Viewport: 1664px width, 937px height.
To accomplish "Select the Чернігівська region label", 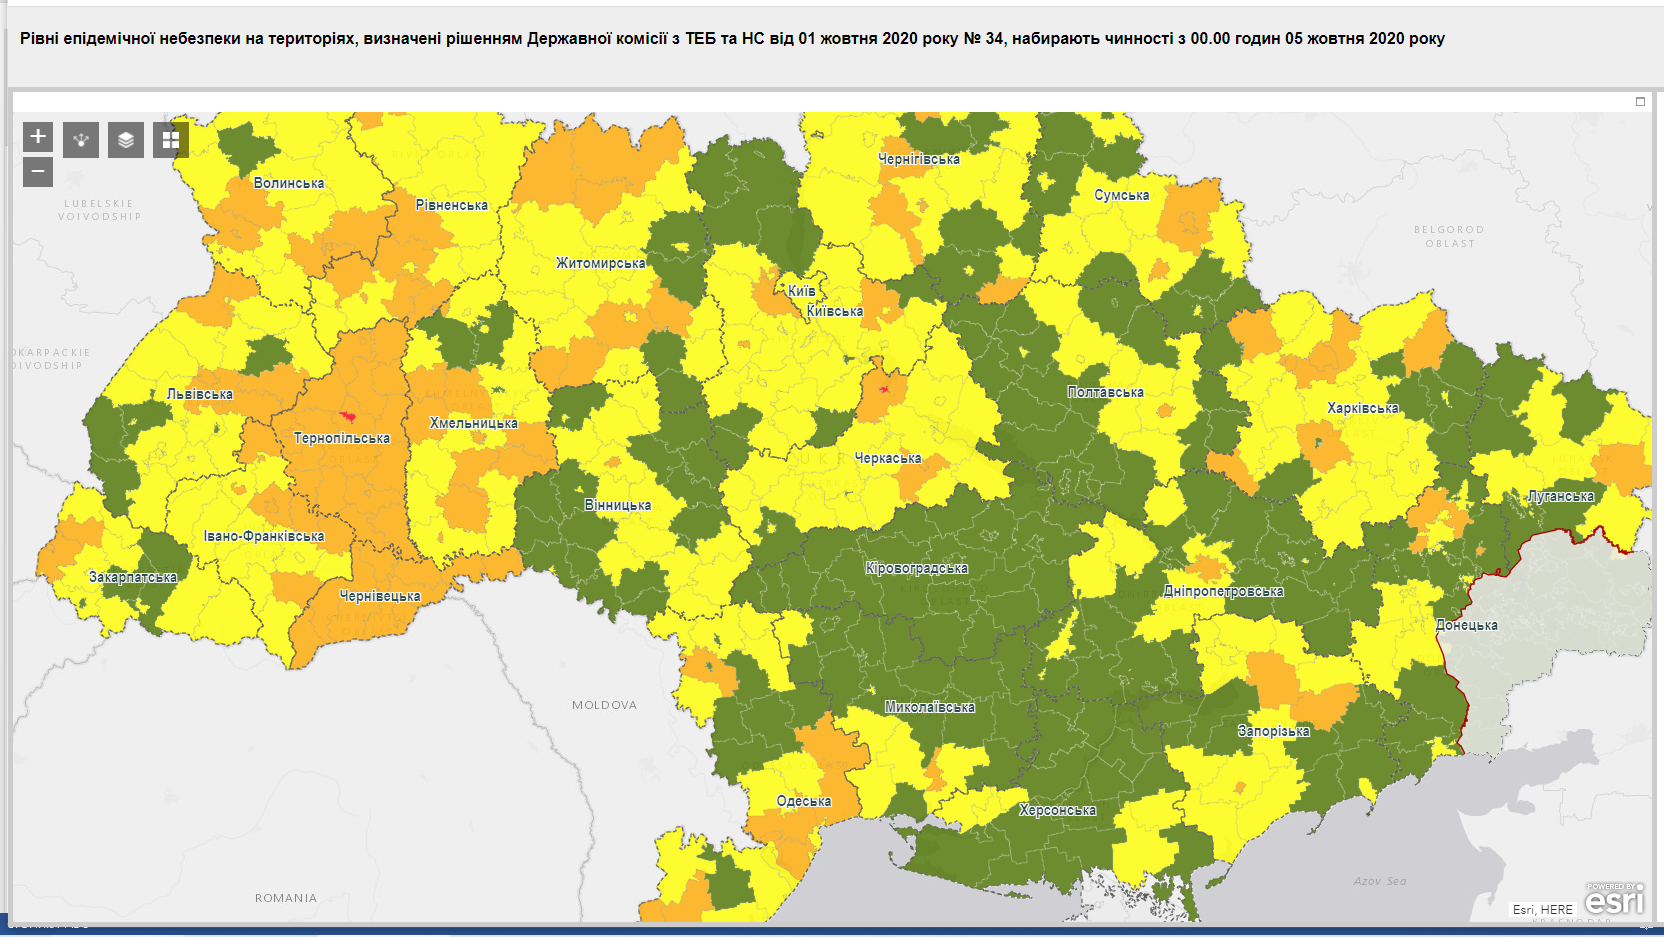I will (x=918, y=159).
